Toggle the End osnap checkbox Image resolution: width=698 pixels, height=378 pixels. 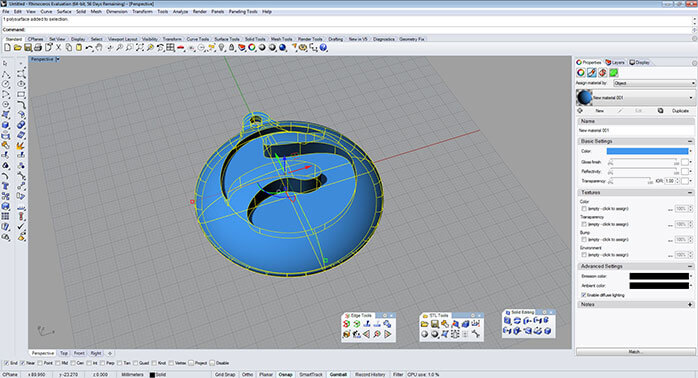pyautogui.click(x=6, y=363)
